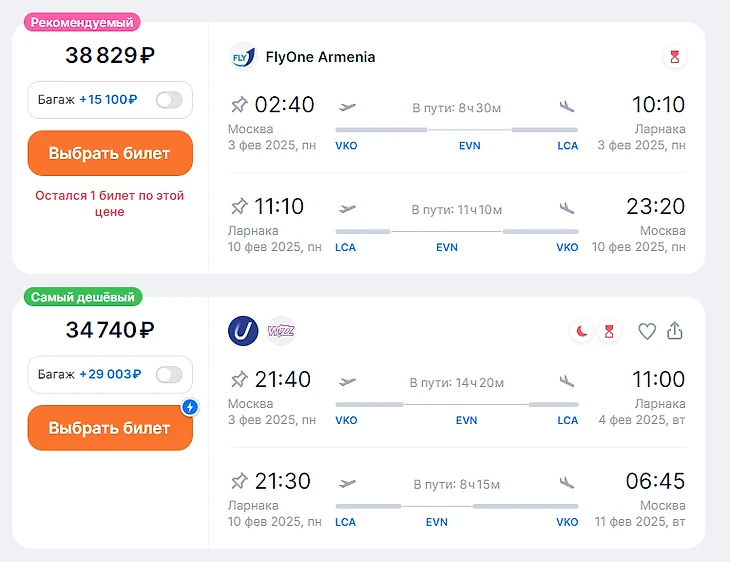Share the 34 740₽ ticket
The image size is (730, 562).
point(675,331)
